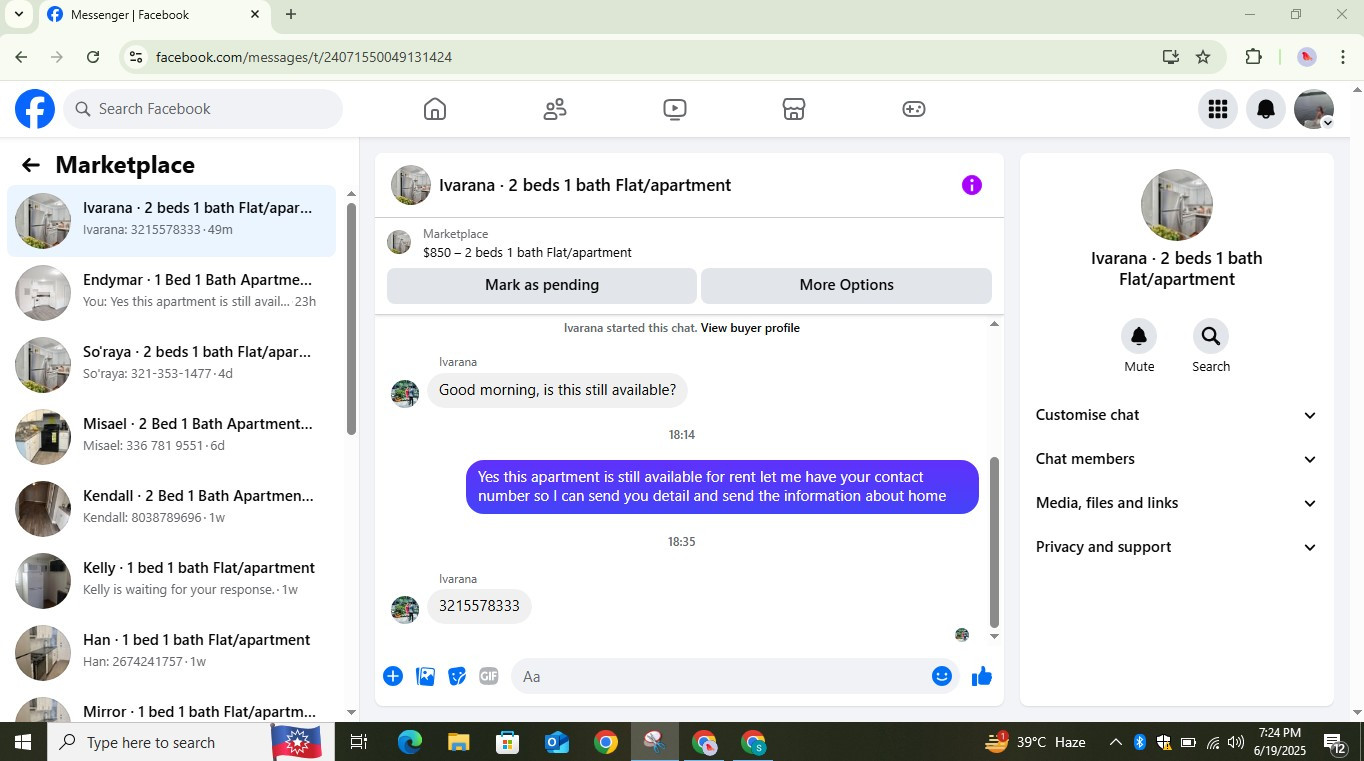Open the View buyer profile link
Viewport: 1364px width, 761px height.
pyautogui.click(x=750, y=328)
